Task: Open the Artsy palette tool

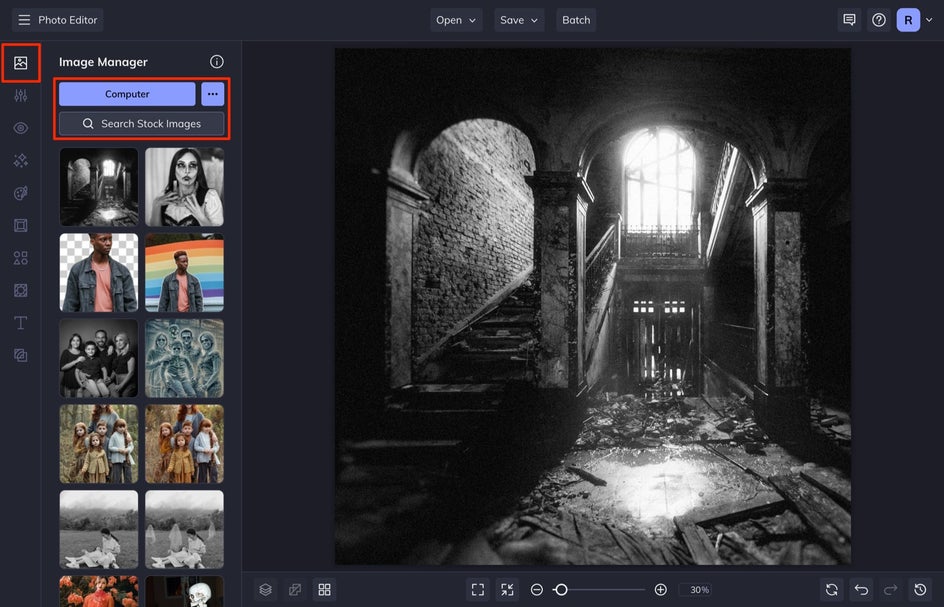Action: point(20,193)
